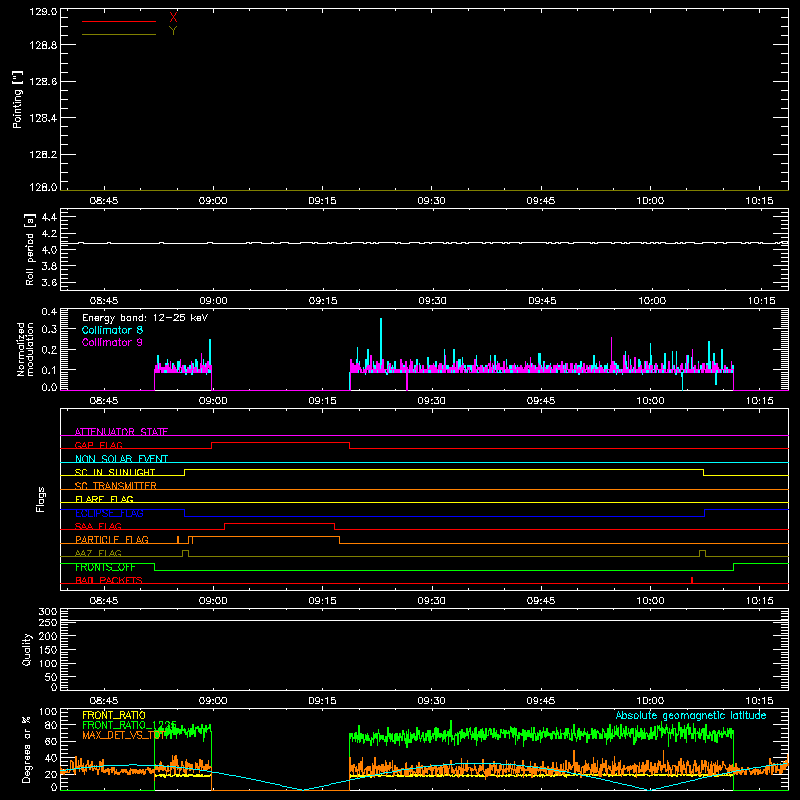Click the magenta 'Collimator 9' legend entry
The image size is (800, 800).
pyautogui.click(x=112, y=342)
